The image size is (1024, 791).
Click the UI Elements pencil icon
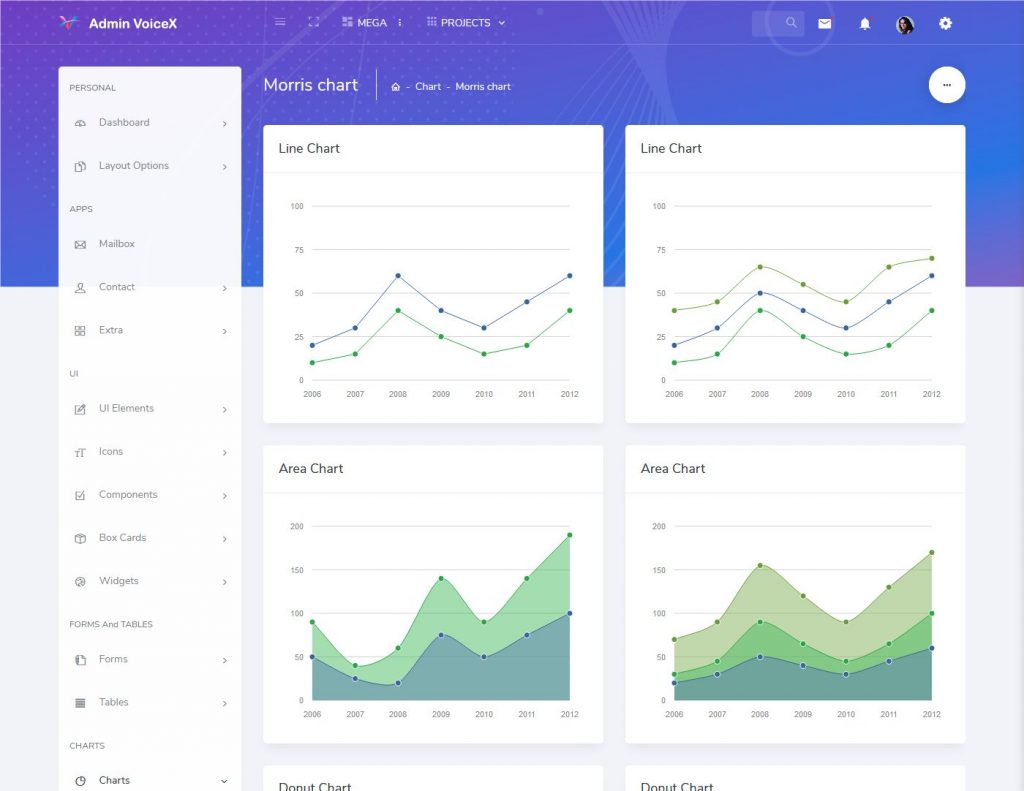click(80, 409)
